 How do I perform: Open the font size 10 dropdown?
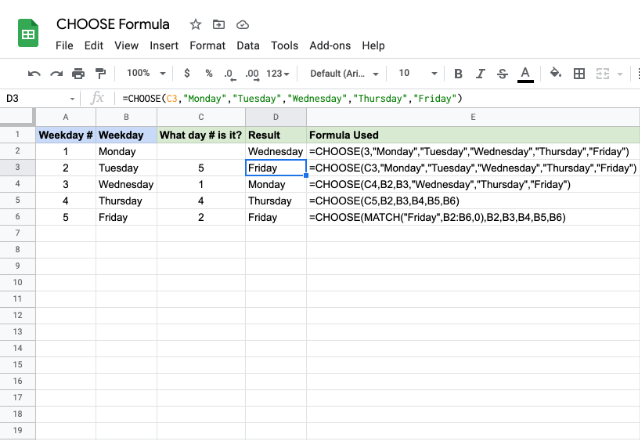[x=417, y=73]
